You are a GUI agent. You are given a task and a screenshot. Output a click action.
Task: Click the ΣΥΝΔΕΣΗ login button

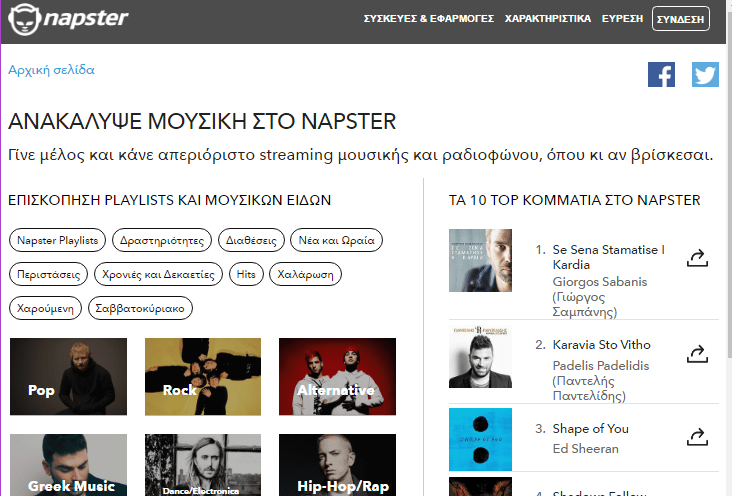[681, 19]
